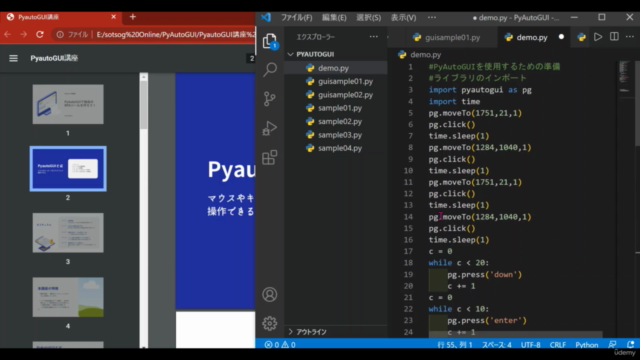Click the browser forward arrow
640x360 pixels.
pyautogui.click(x=23, y=35)
